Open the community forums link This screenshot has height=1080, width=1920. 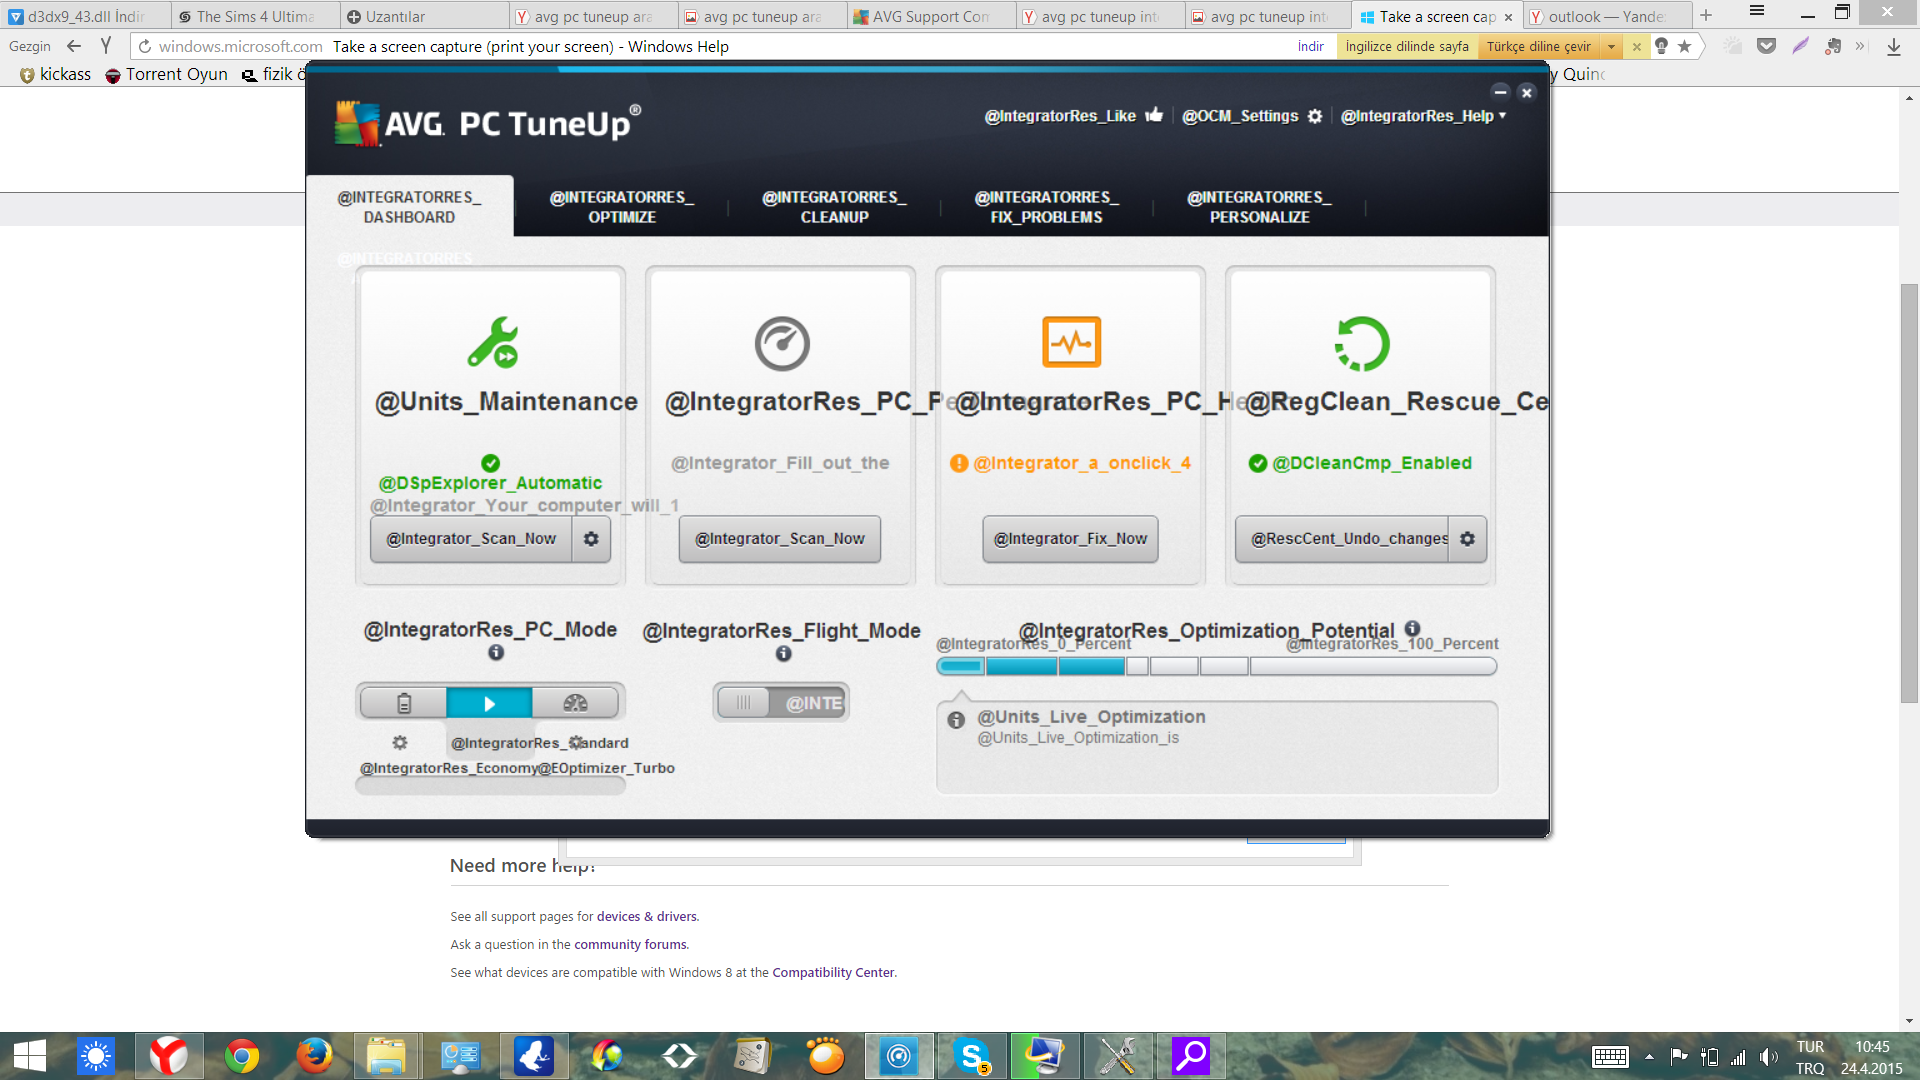(630, 945)
